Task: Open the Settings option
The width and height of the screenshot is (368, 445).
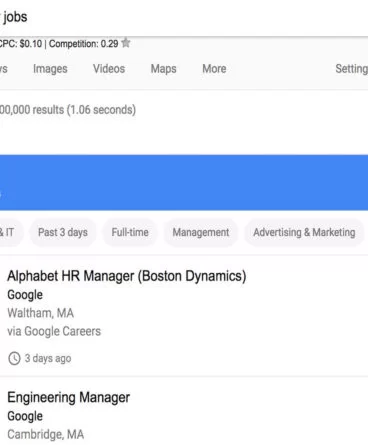Action: click(351, 69)
